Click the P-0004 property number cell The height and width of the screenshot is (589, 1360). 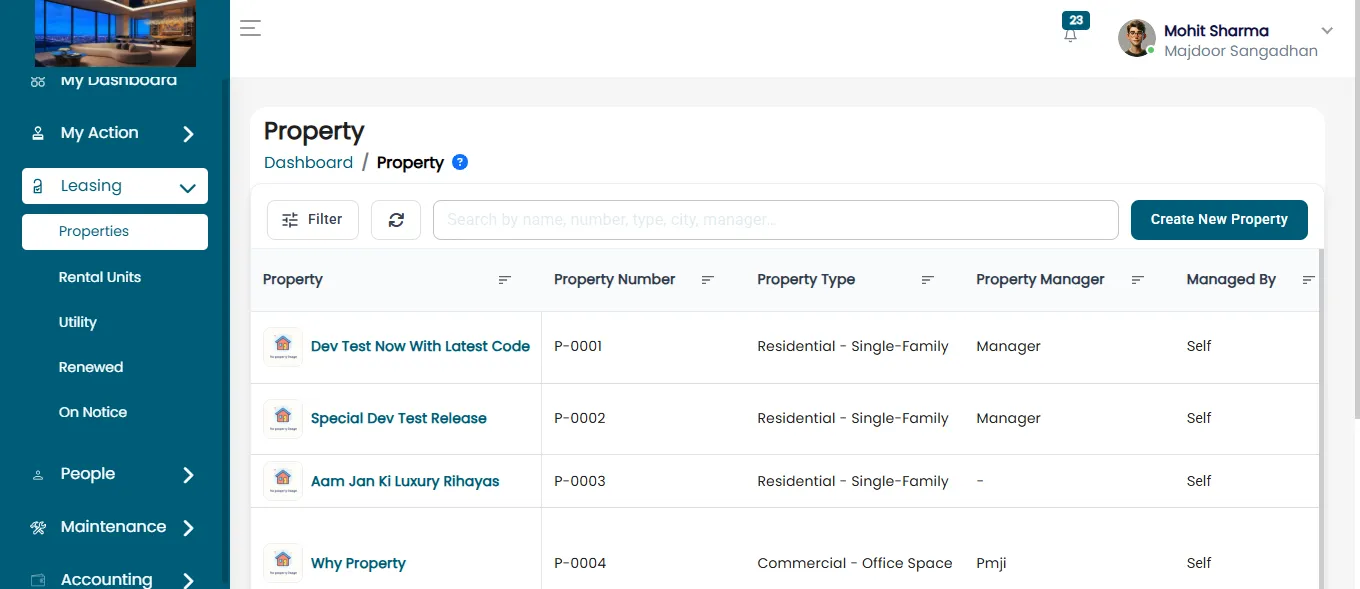[580, 563]
